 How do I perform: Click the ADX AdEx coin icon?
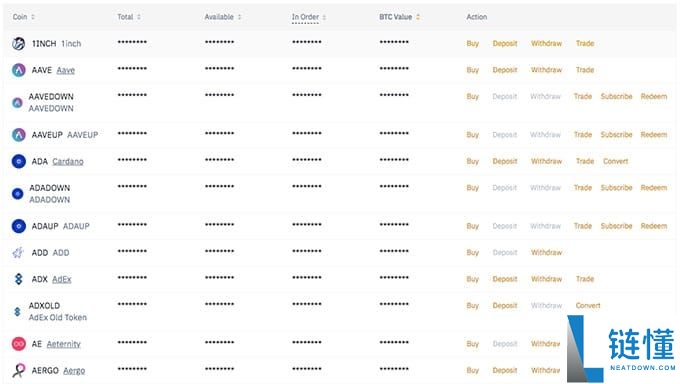pos(18,279)
